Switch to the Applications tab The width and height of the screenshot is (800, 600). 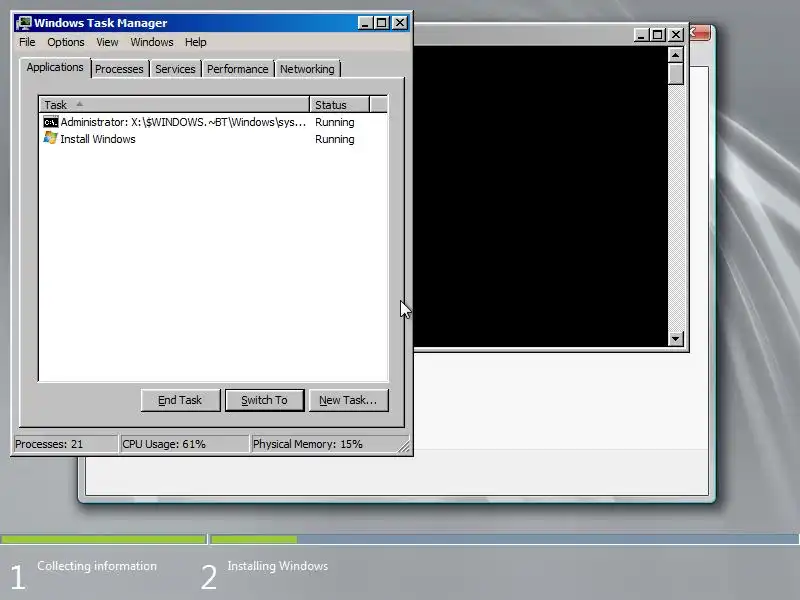(x=55, y=67)
